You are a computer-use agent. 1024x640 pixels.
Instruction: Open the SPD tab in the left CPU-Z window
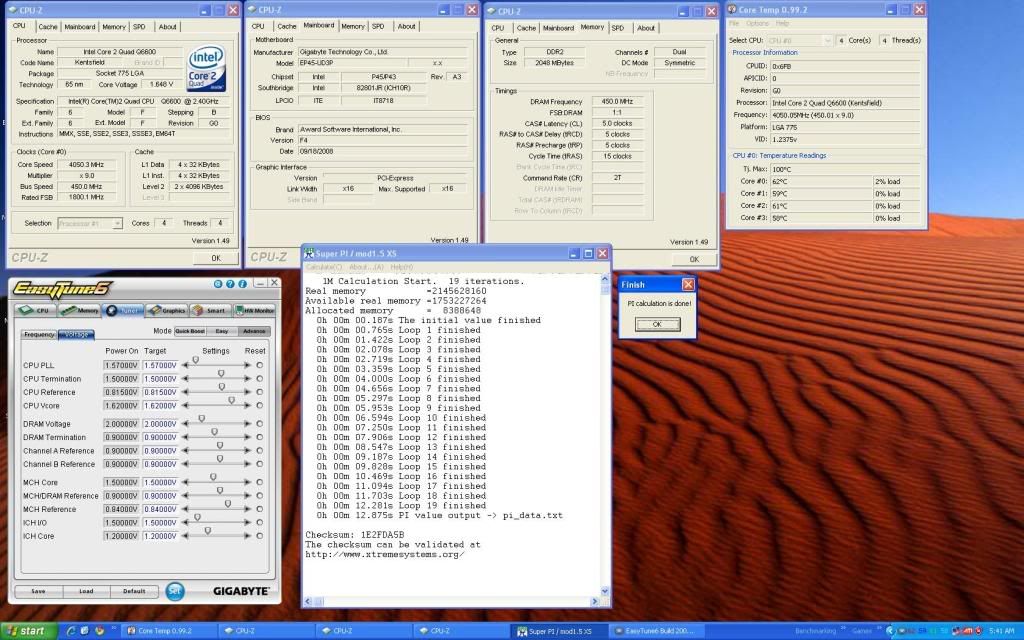[139, 27]
